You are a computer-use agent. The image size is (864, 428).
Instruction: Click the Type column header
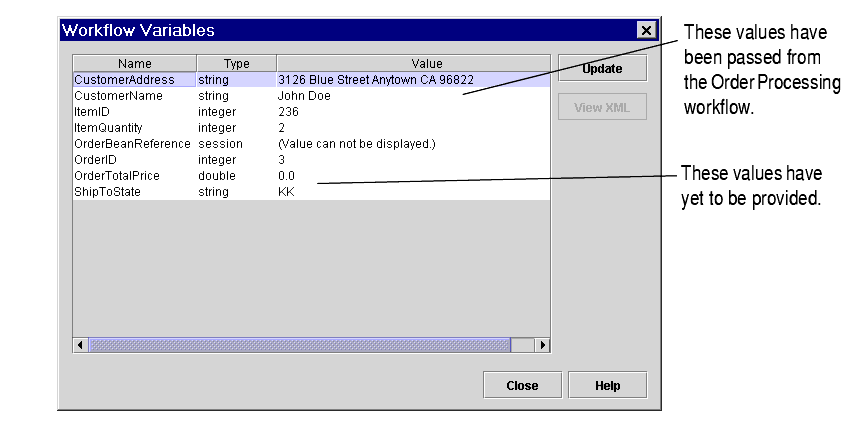click(x=237, y=64)
